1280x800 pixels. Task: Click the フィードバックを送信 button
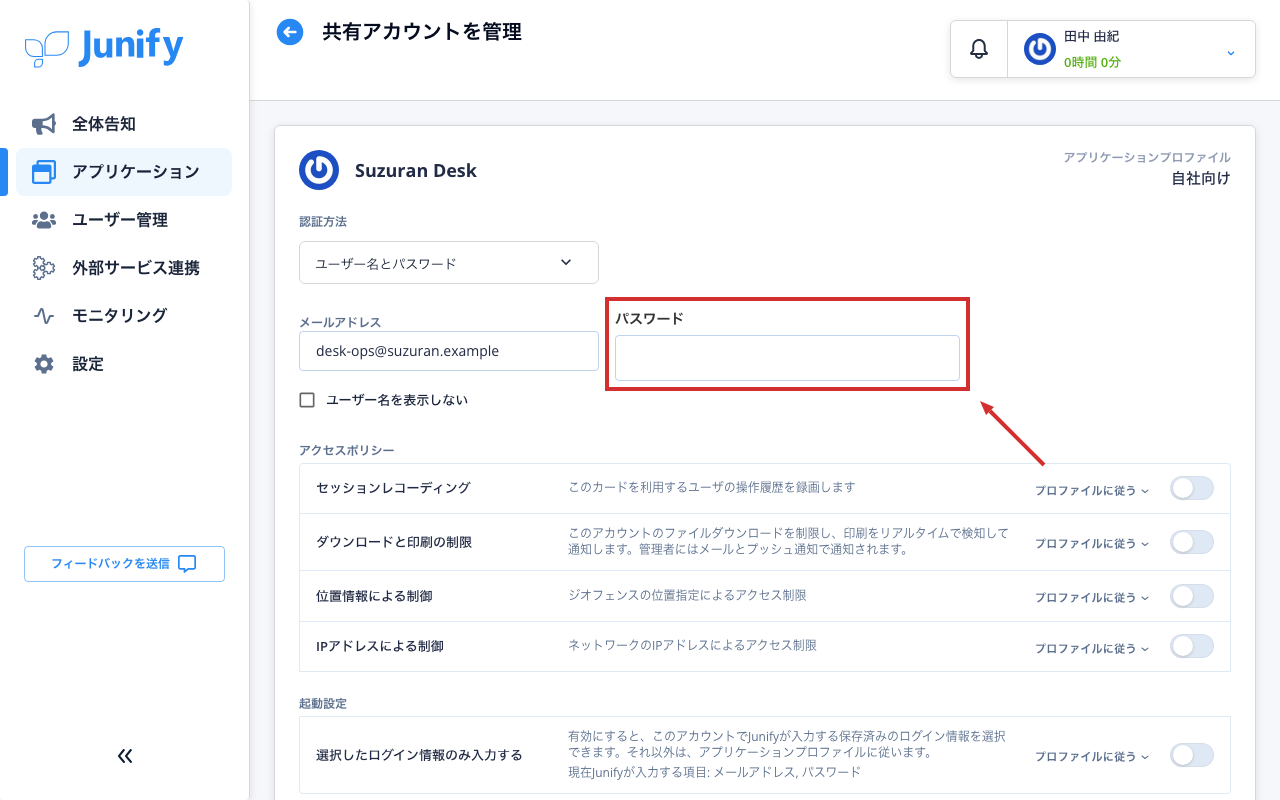coord(124,564)
